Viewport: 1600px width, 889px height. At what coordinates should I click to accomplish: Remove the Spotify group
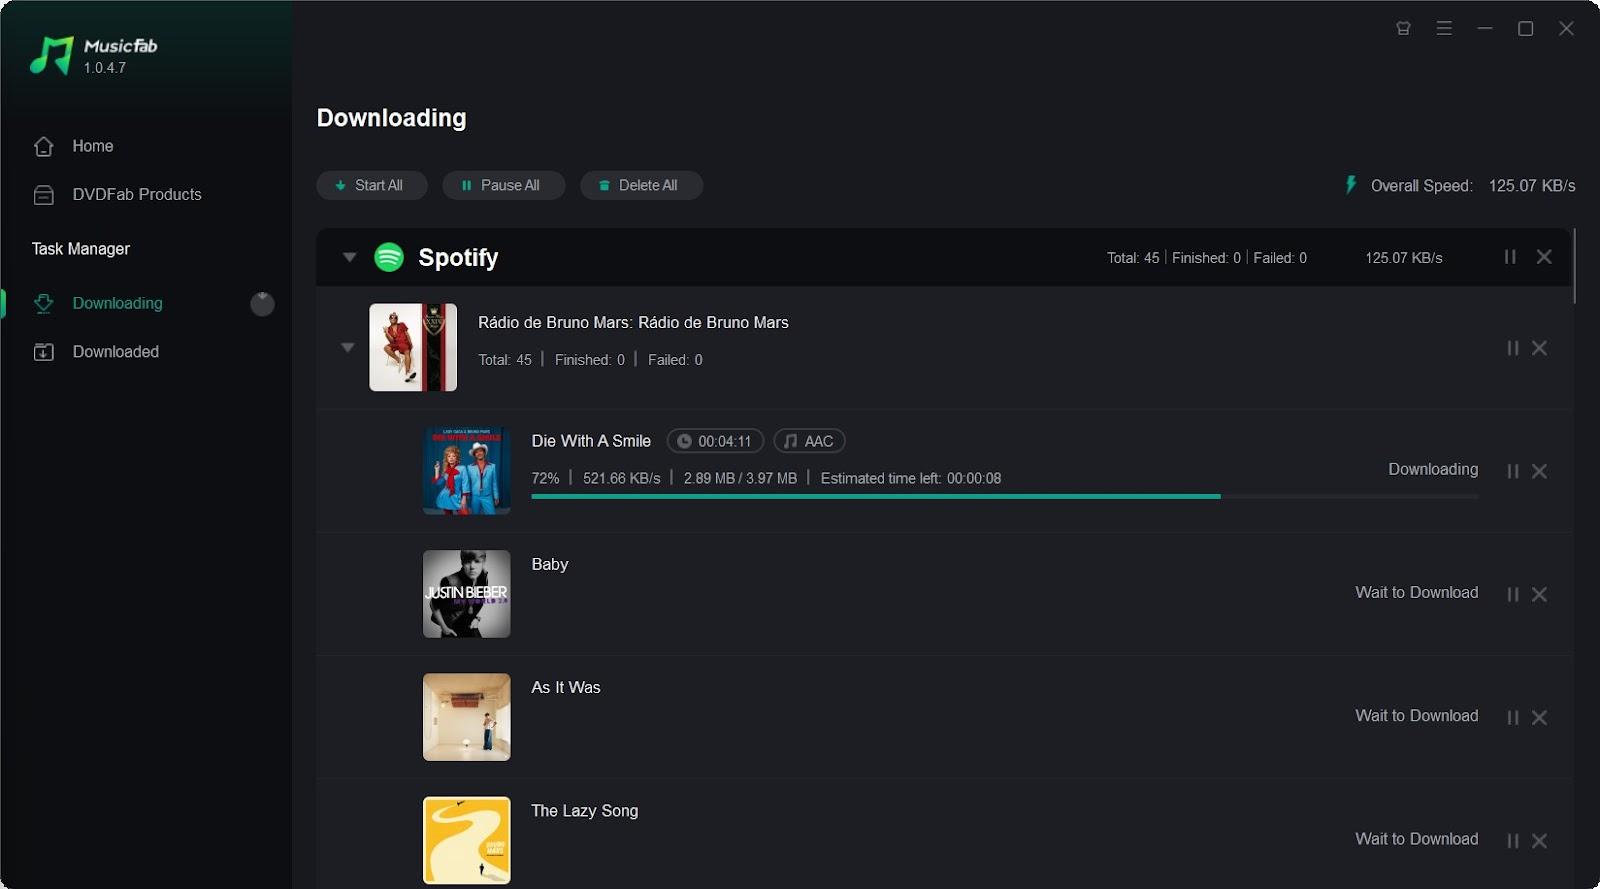(1544, 257)
